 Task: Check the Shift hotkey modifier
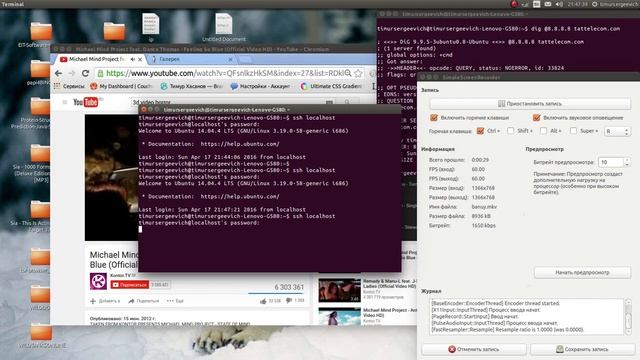coord(510,131)
